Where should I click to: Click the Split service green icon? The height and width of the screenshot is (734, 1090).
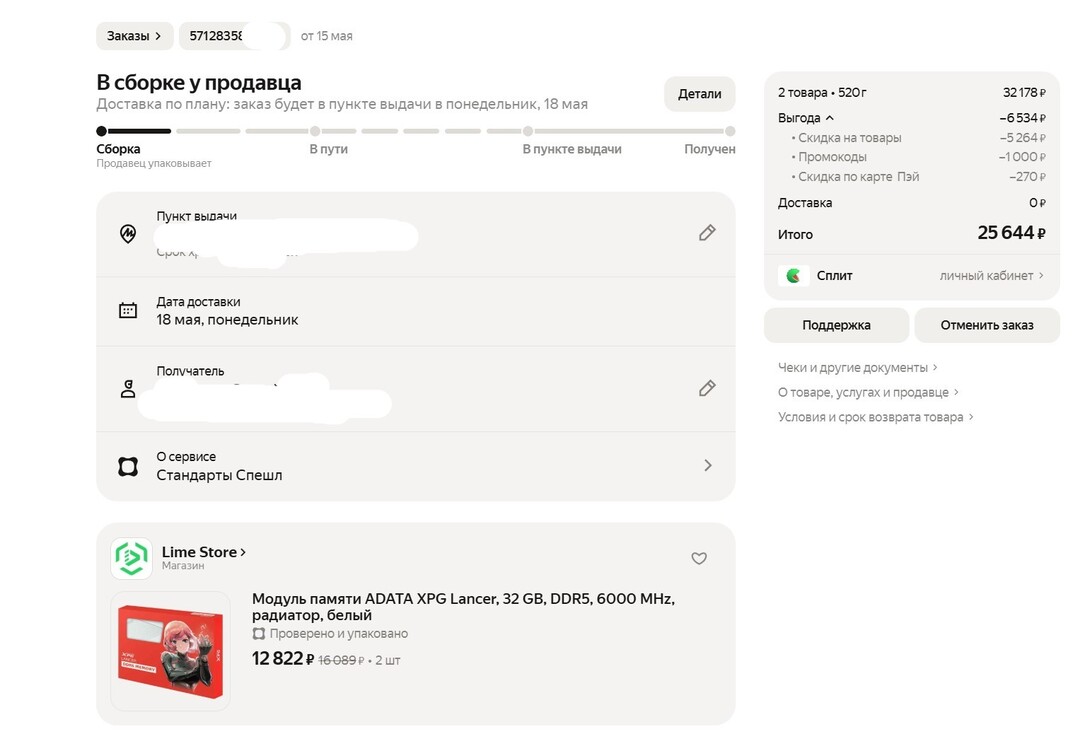pos(793,276)
